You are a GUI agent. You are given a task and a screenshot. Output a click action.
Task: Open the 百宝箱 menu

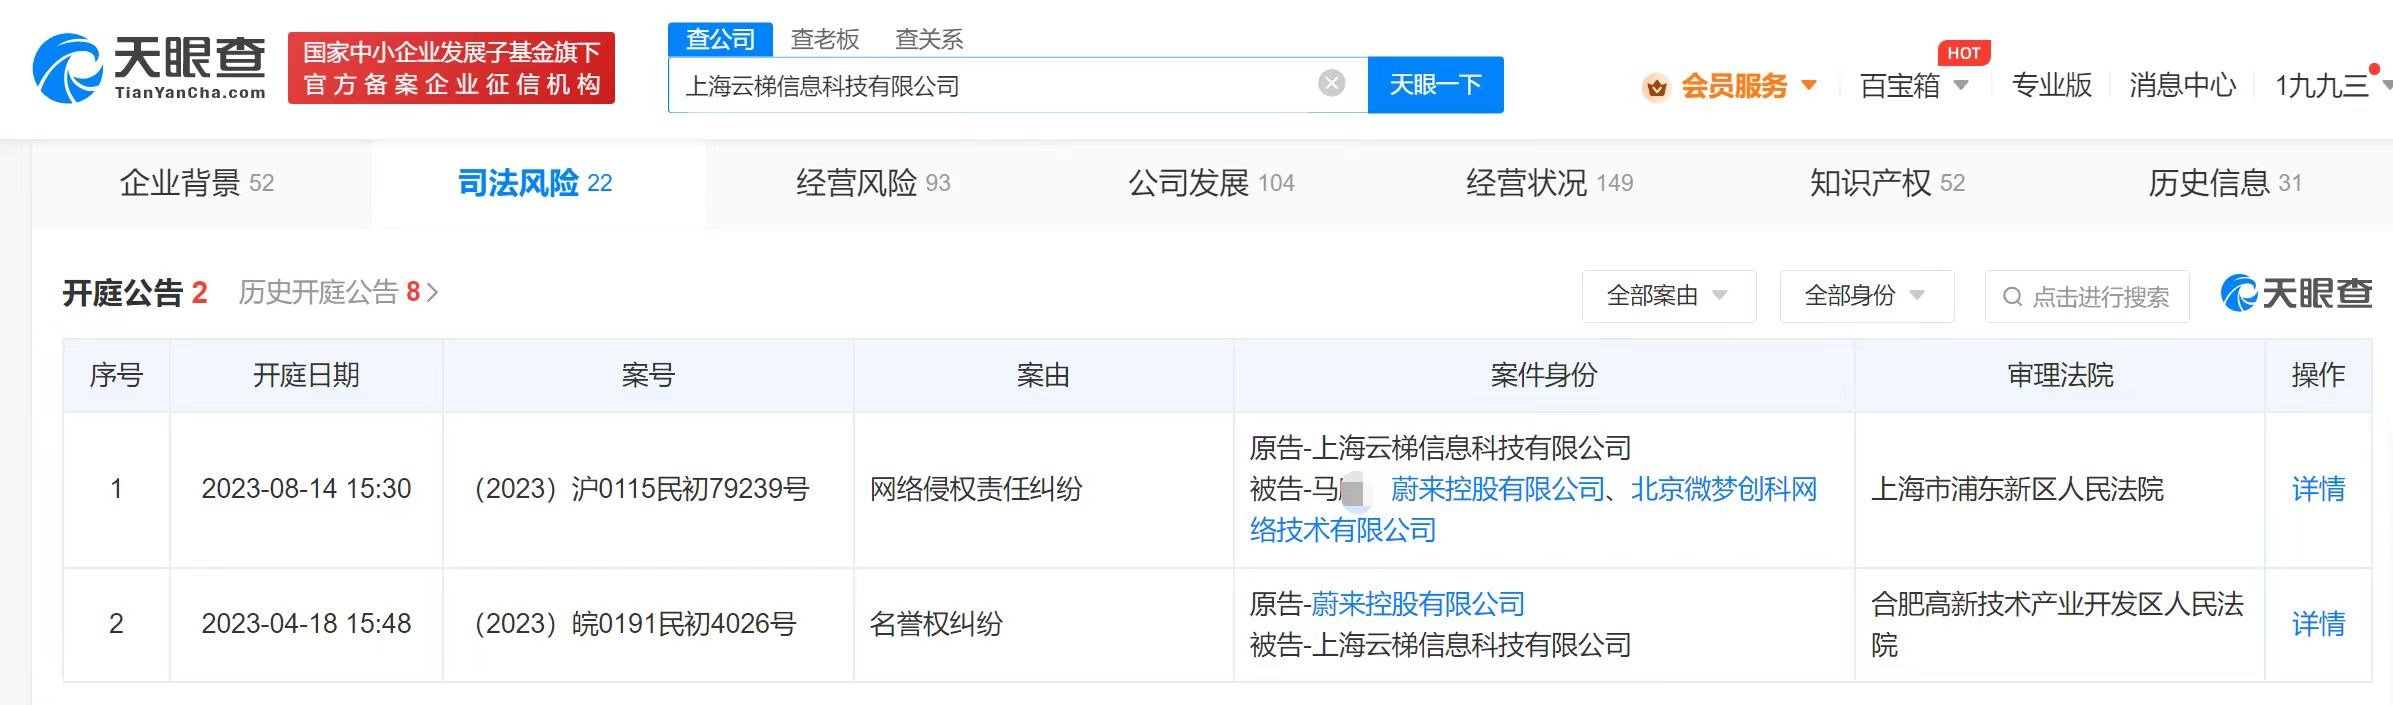(x=1899, y=86)
